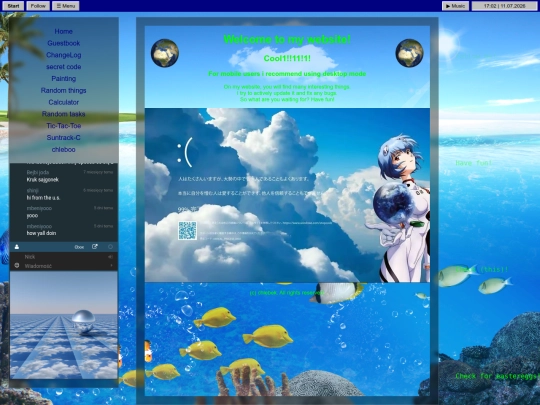Click 'Check for eastereggs!' text
This screenshot has width=540, height=405.
(497, 376)
